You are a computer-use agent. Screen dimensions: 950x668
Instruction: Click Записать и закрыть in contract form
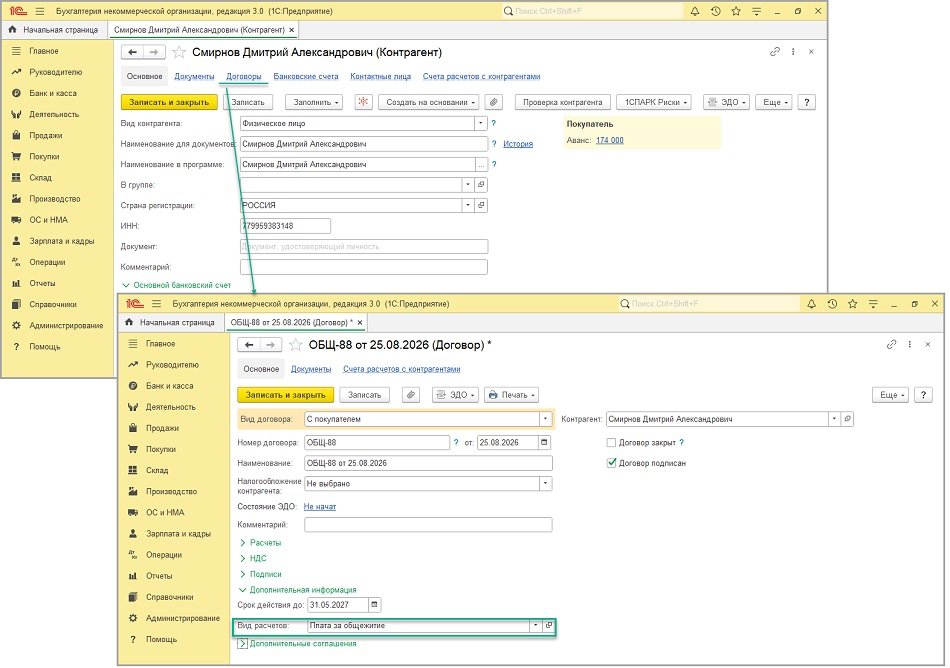coord(285,395)
